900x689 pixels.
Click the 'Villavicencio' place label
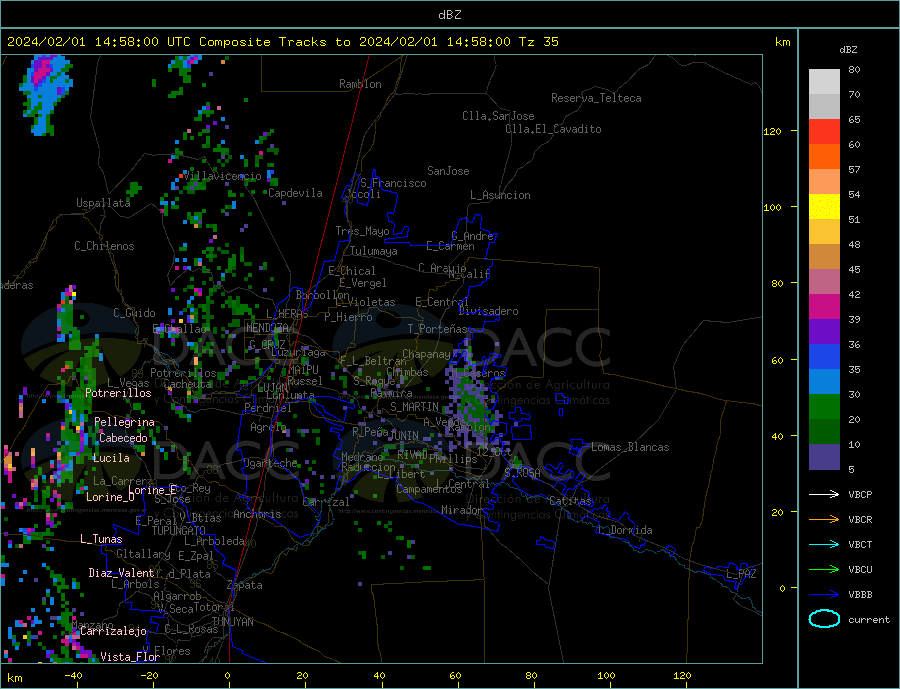(223, 176)
